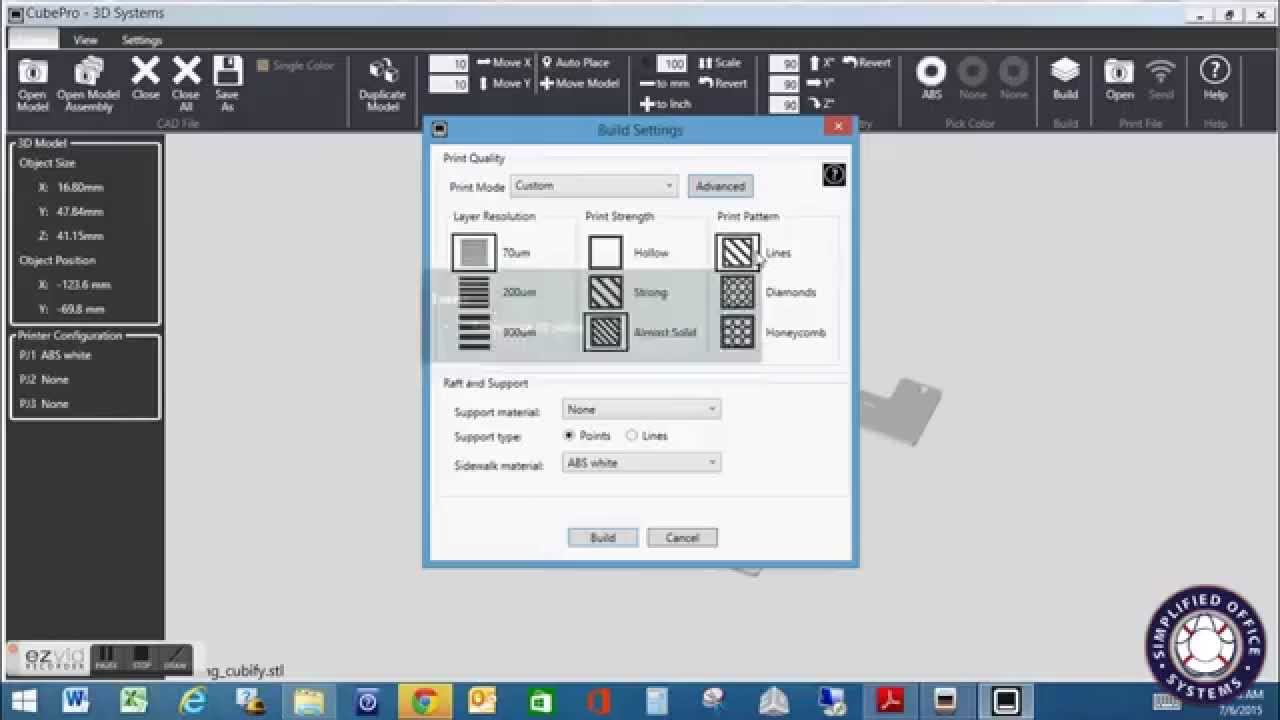Viewport: 1280px width, 720px height.
Task: Click the X rotation angle field
Action: click(784, 63)
